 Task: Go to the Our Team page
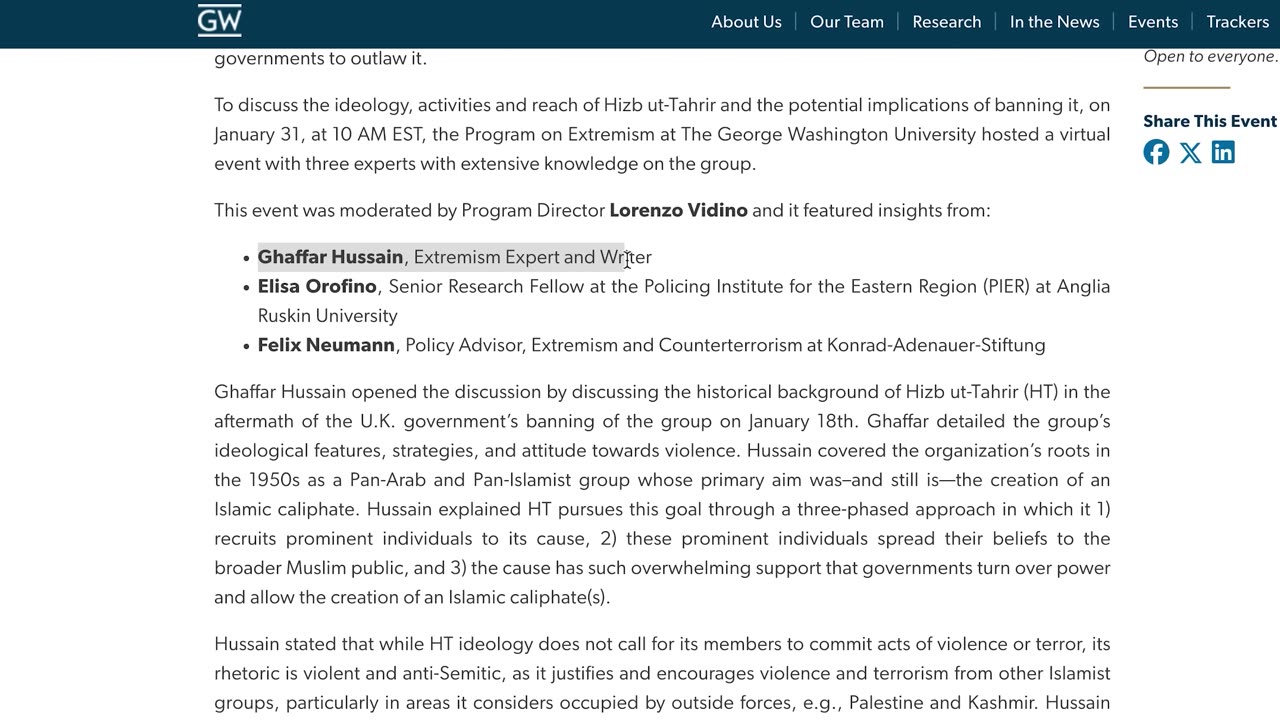[x=847, y=22]
